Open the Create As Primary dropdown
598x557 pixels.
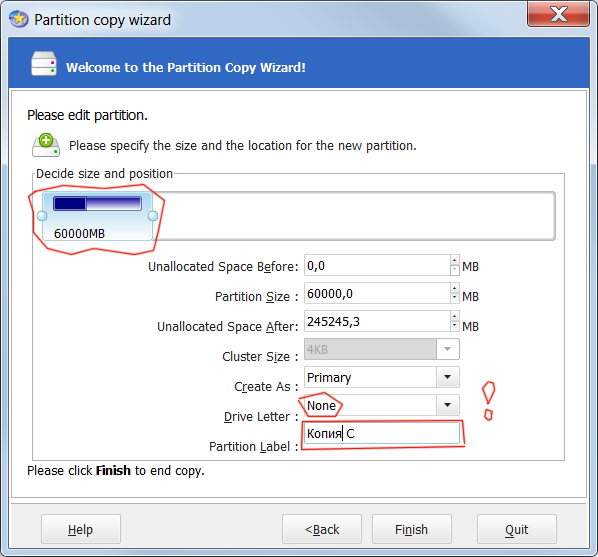point(447,377)
